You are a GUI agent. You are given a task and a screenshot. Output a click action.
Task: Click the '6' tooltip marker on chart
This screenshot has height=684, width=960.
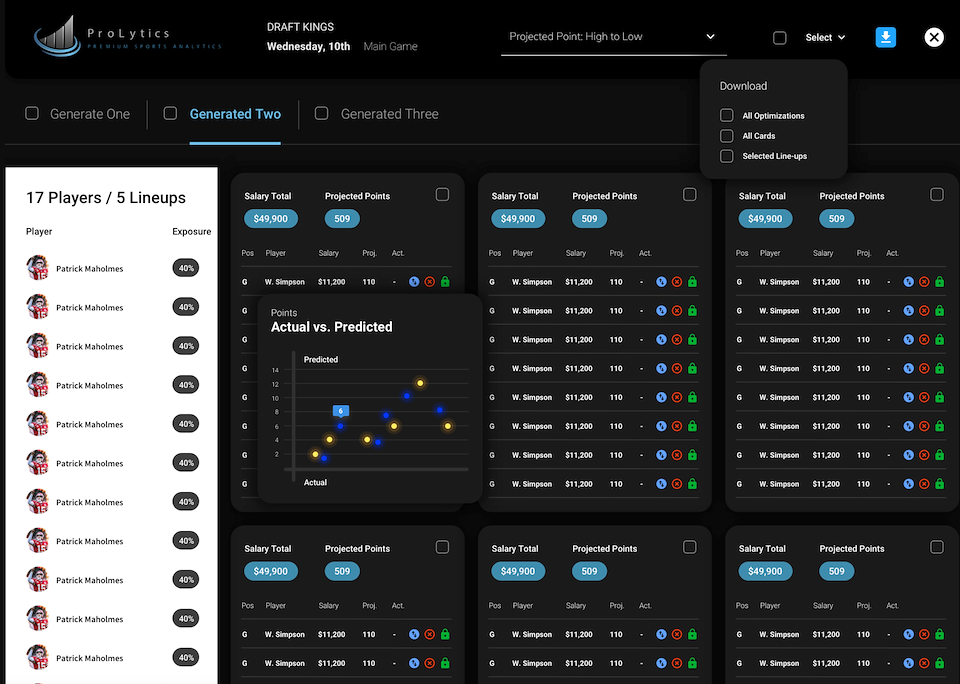[341, 411]
